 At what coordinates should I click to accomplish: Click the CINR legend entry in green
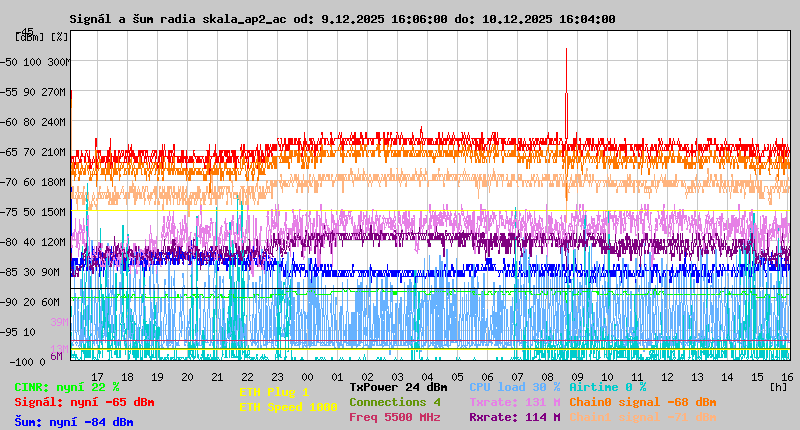(x=67, y=387)
